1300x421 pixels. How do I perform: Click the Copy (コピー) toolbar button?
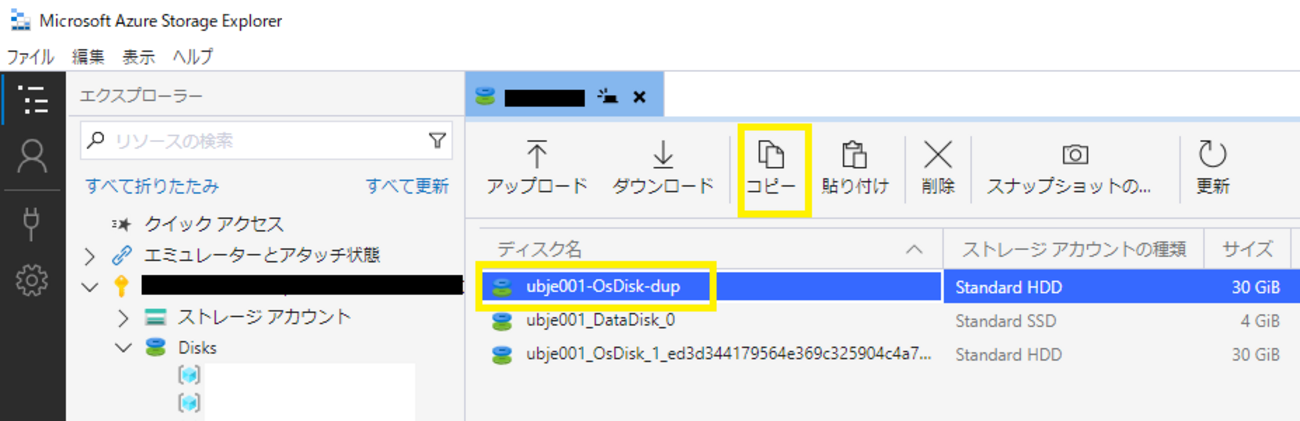pos(771,167)
